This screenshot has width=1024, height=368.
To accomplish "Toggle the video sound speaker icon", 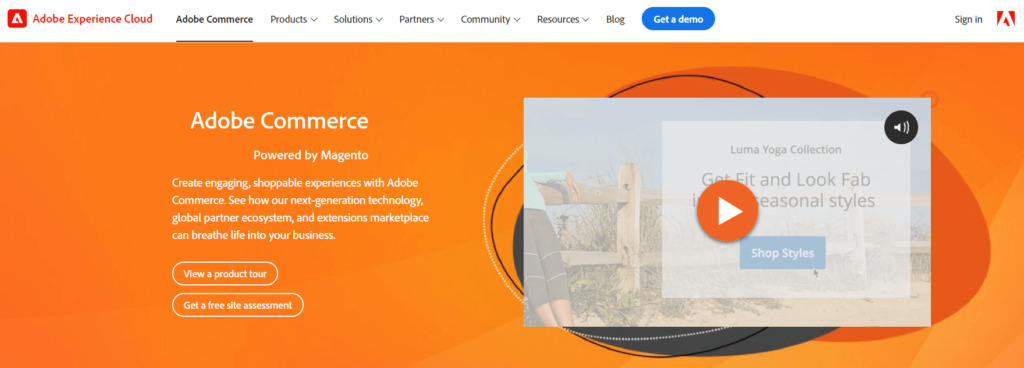I will [x=901, y=127].
